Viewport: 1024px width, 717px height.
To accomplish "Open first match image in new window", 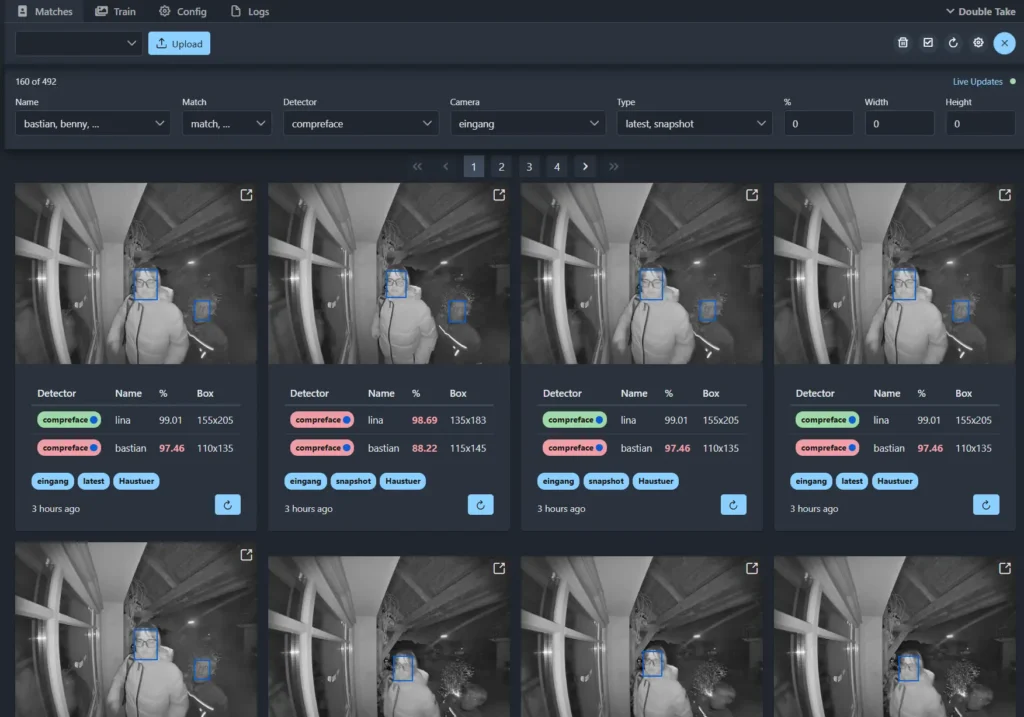I will pos(247,196).
